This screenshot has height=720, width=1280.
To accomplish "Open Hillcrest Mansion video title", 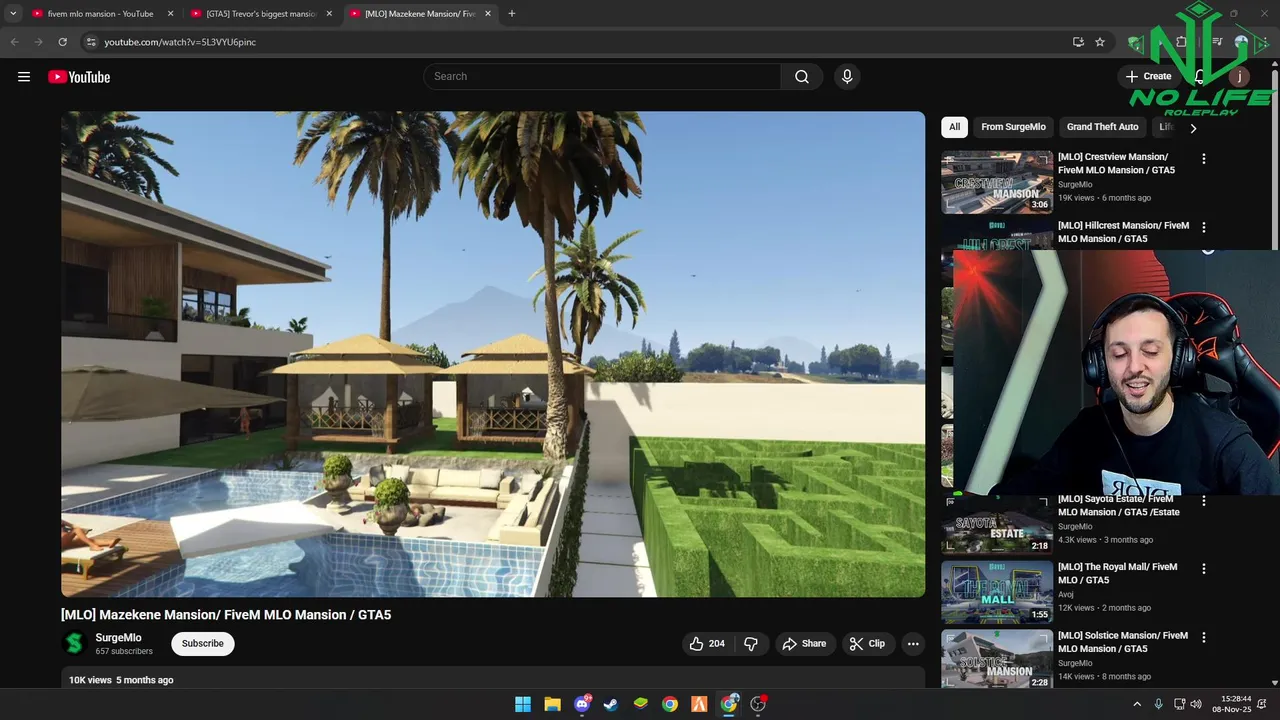I will pos(1124,232).
